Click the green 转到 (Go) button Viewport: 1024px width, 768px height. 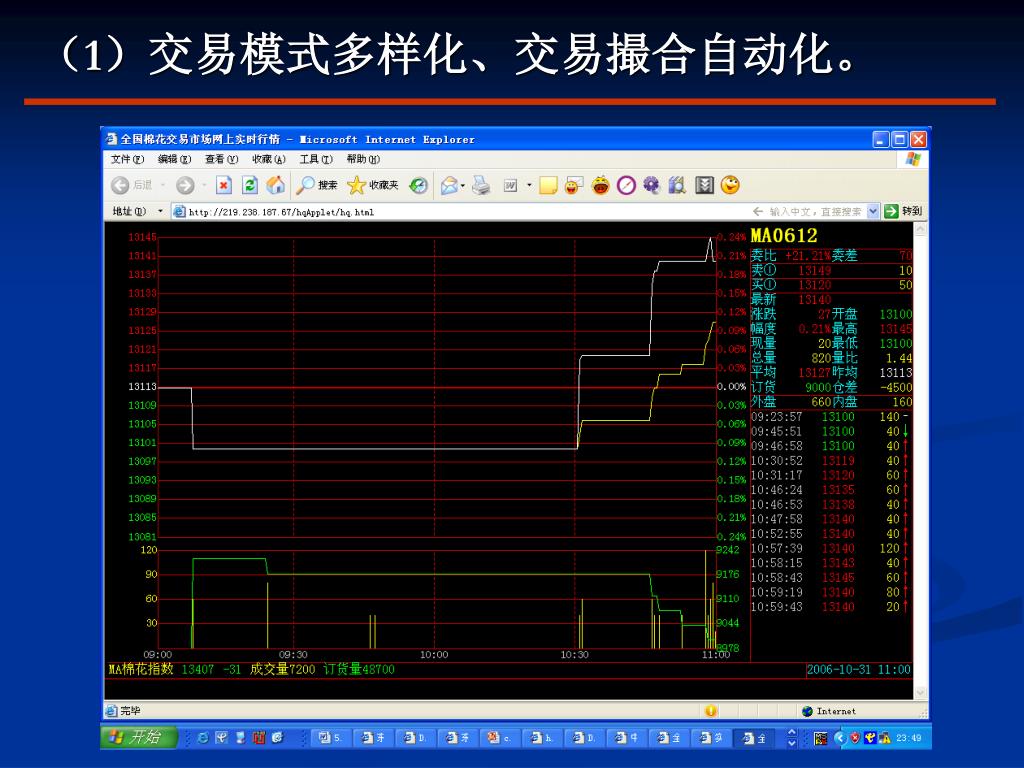(903, 211)
